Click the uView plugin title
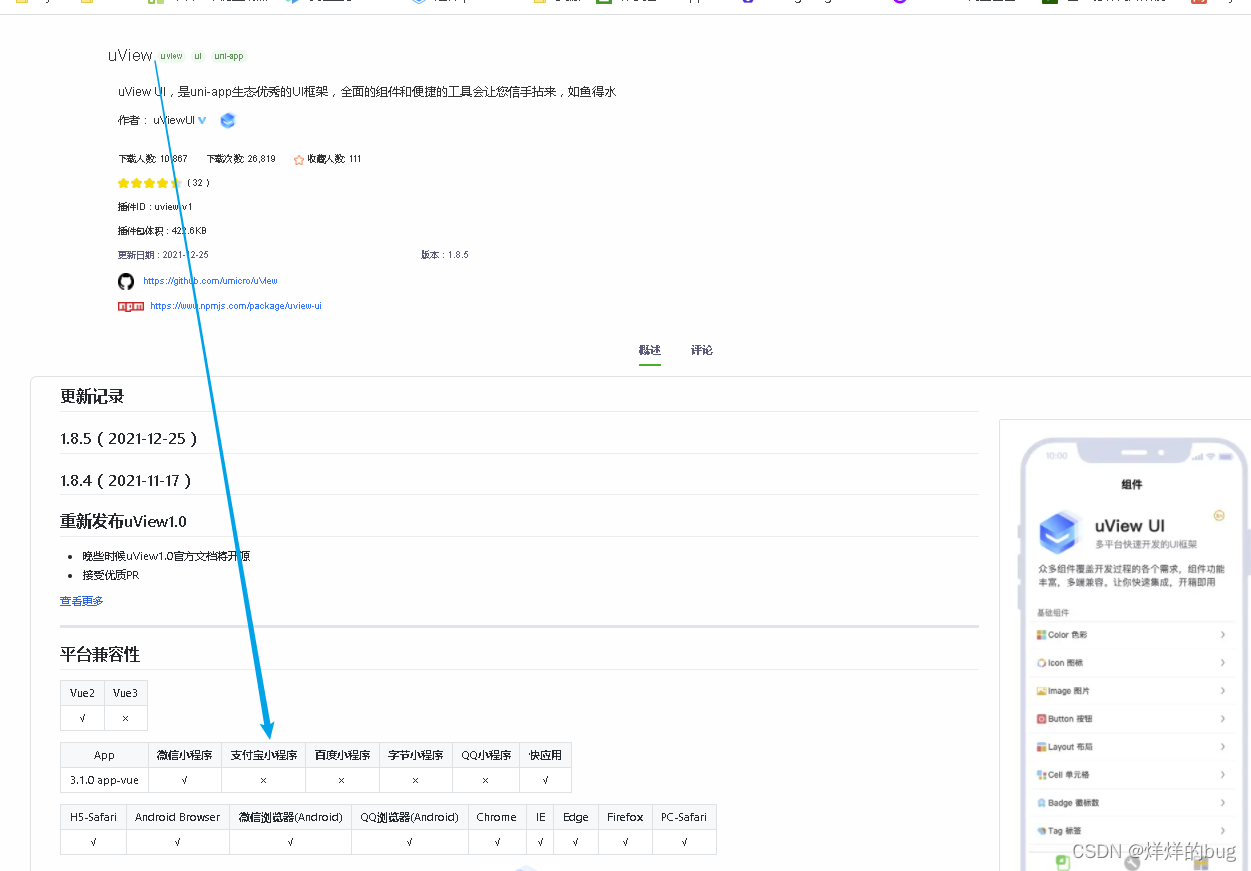 tap(130, 56)
